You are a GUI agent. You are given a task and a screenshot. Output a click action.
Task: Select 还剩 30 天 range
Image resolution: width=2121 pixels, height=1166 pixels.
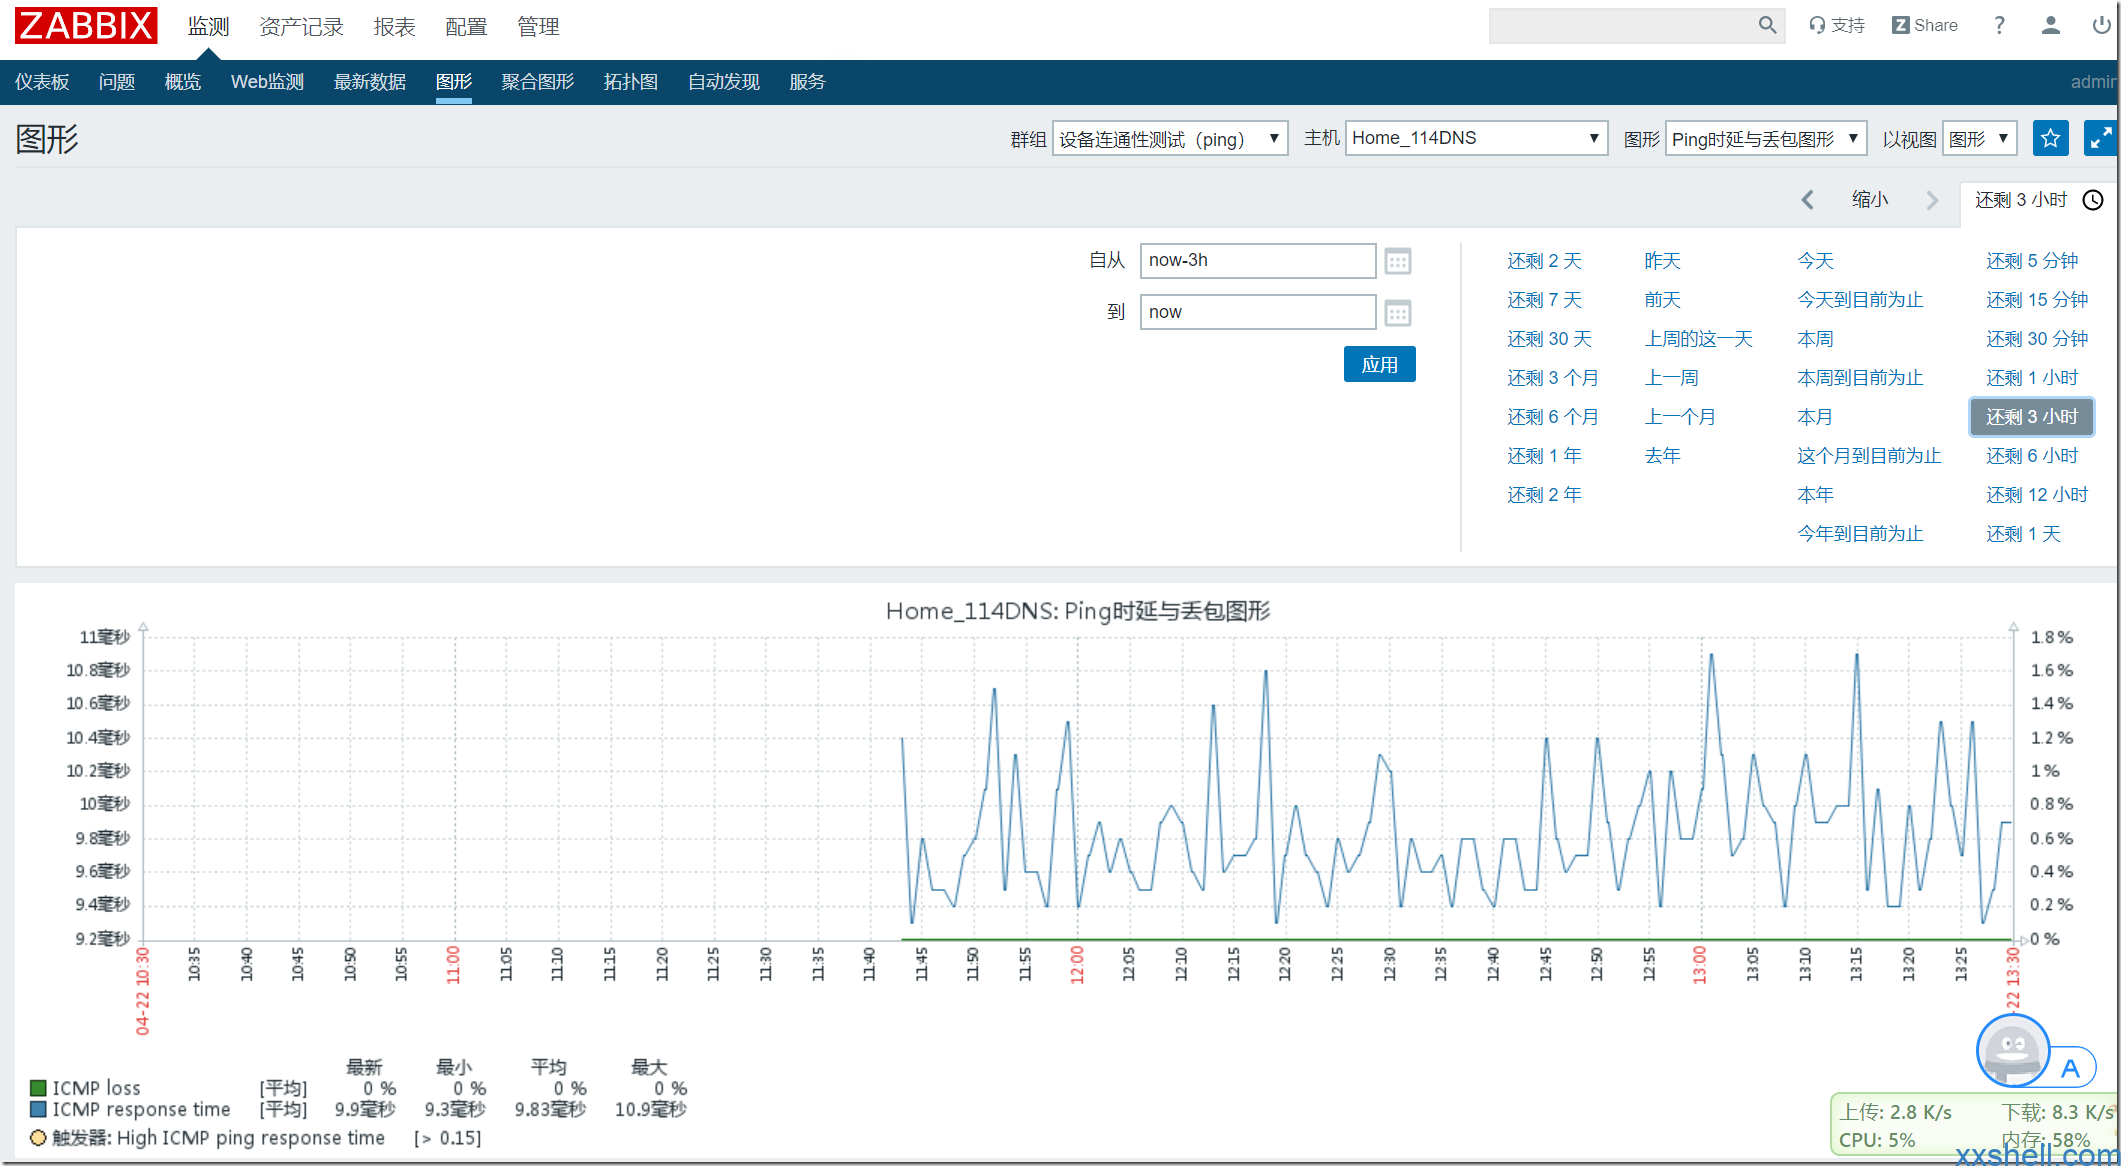[1550, 339]
